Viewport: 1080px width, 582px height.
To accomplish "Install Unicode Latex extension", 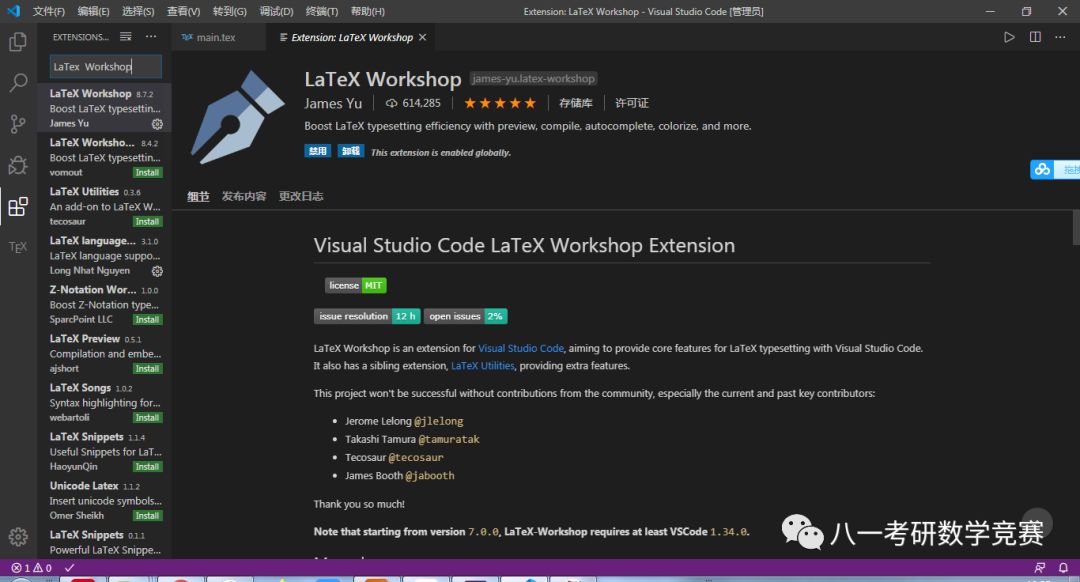I will pos(147,516).
